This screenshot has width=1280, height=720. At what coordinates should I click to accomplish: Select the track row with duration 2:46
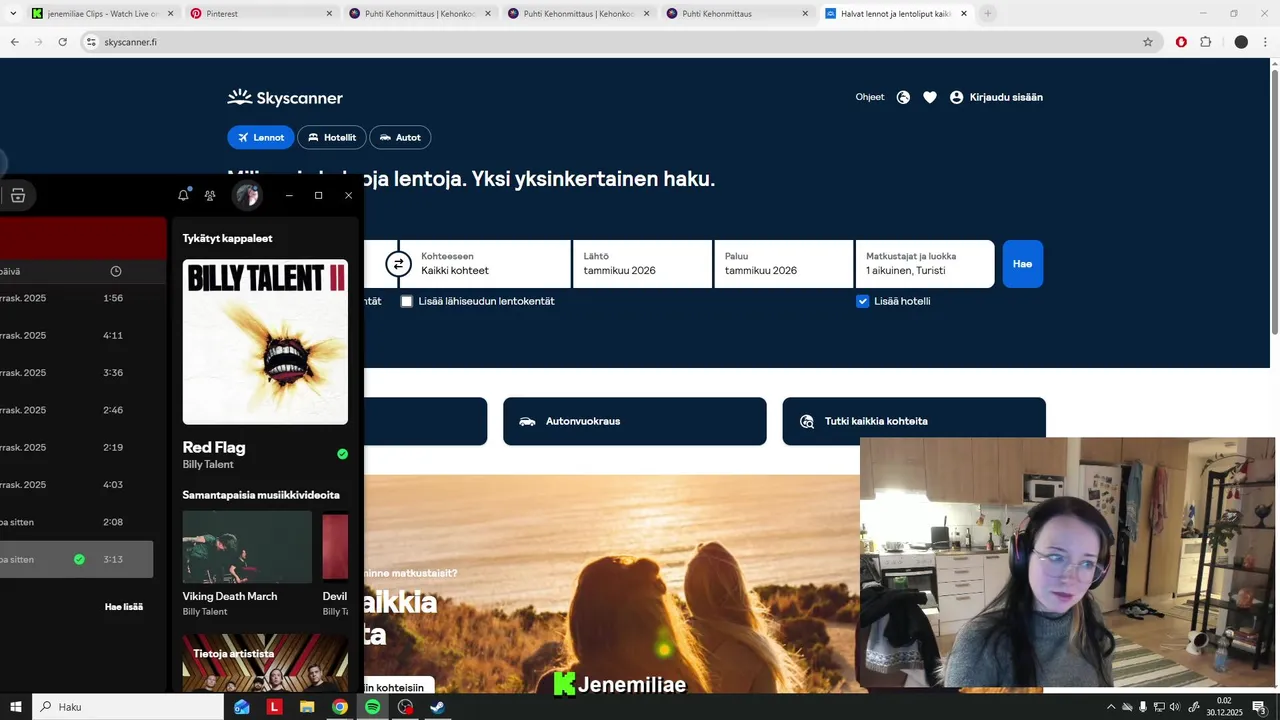pyautogui.click(x=77, y=410)
